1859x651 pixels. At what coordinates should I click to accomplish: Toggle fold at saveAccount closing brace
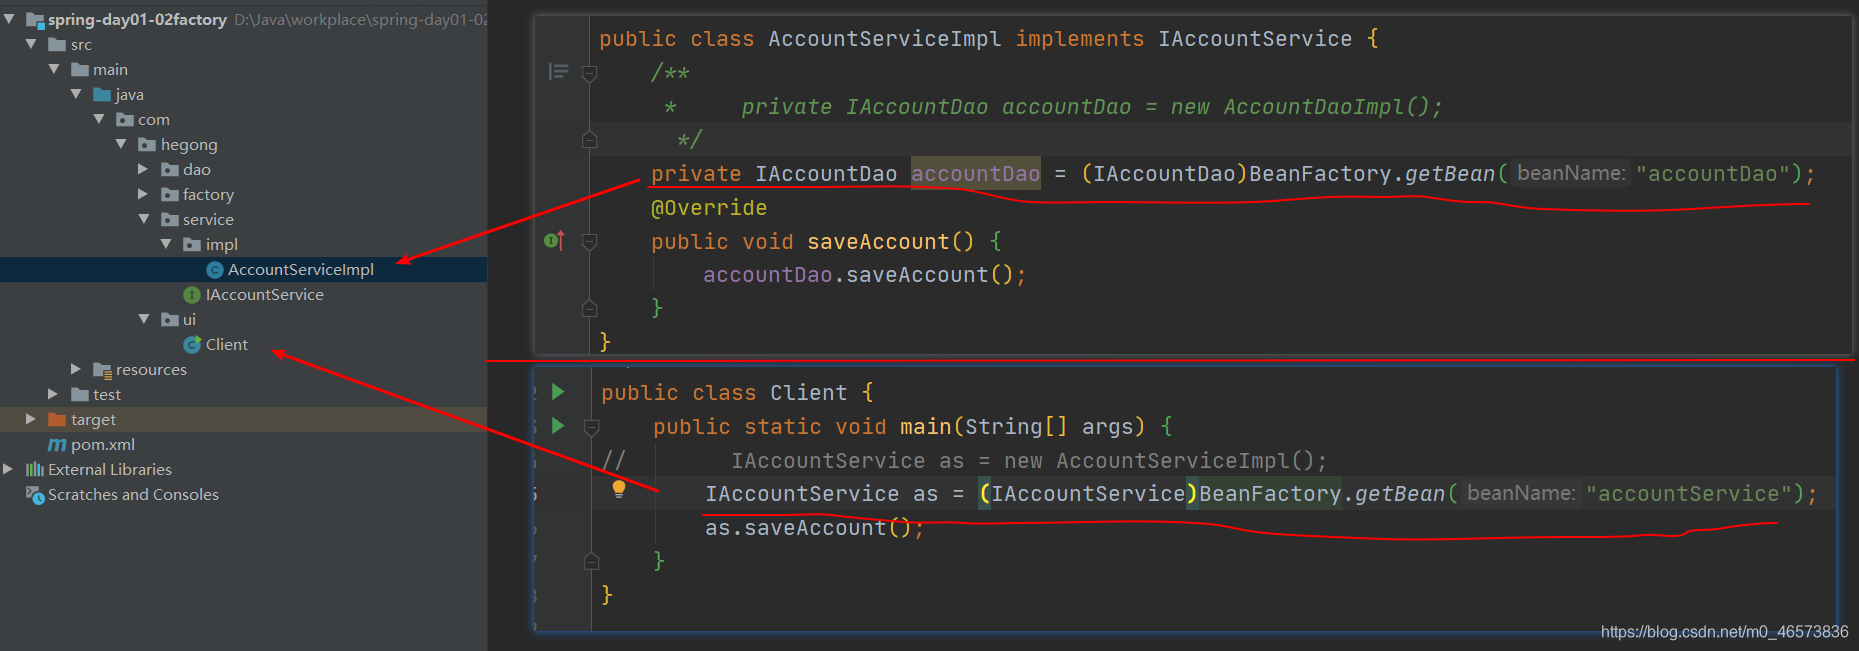click(590, 308)
